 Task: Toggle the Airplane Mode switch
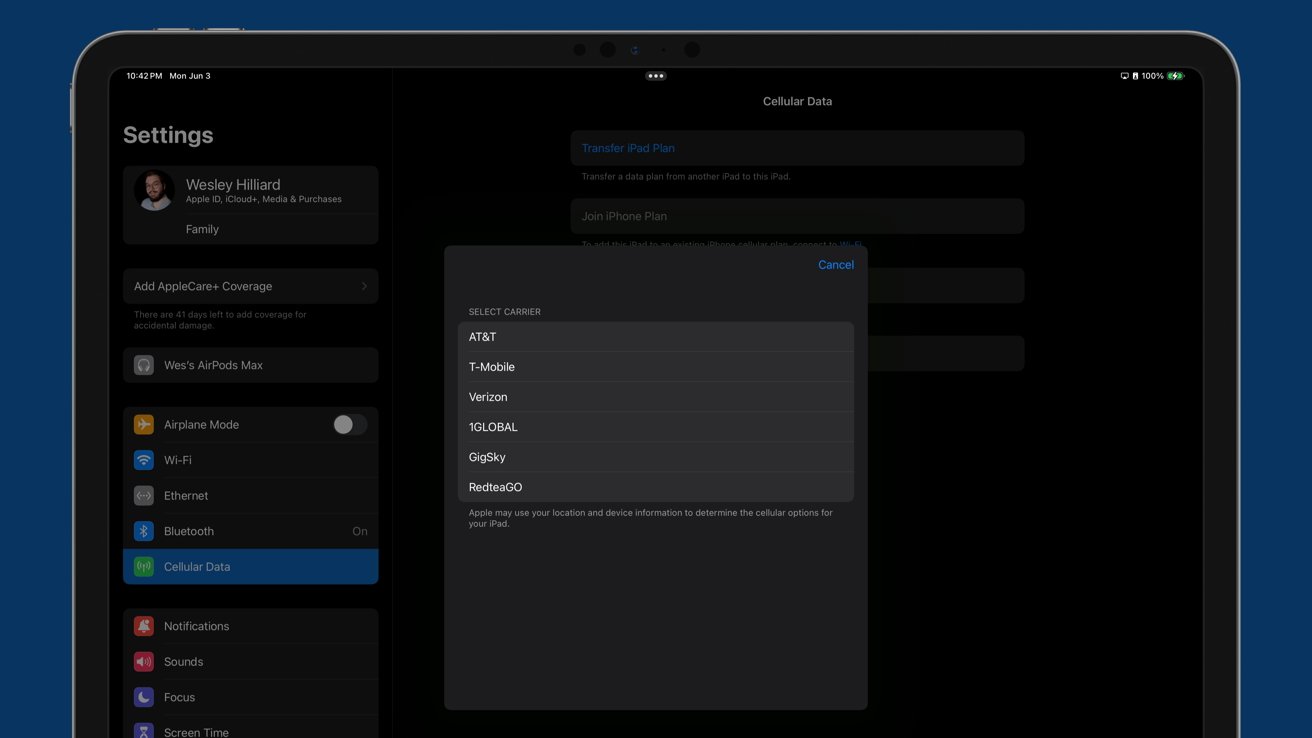click(x=349, y=424)
